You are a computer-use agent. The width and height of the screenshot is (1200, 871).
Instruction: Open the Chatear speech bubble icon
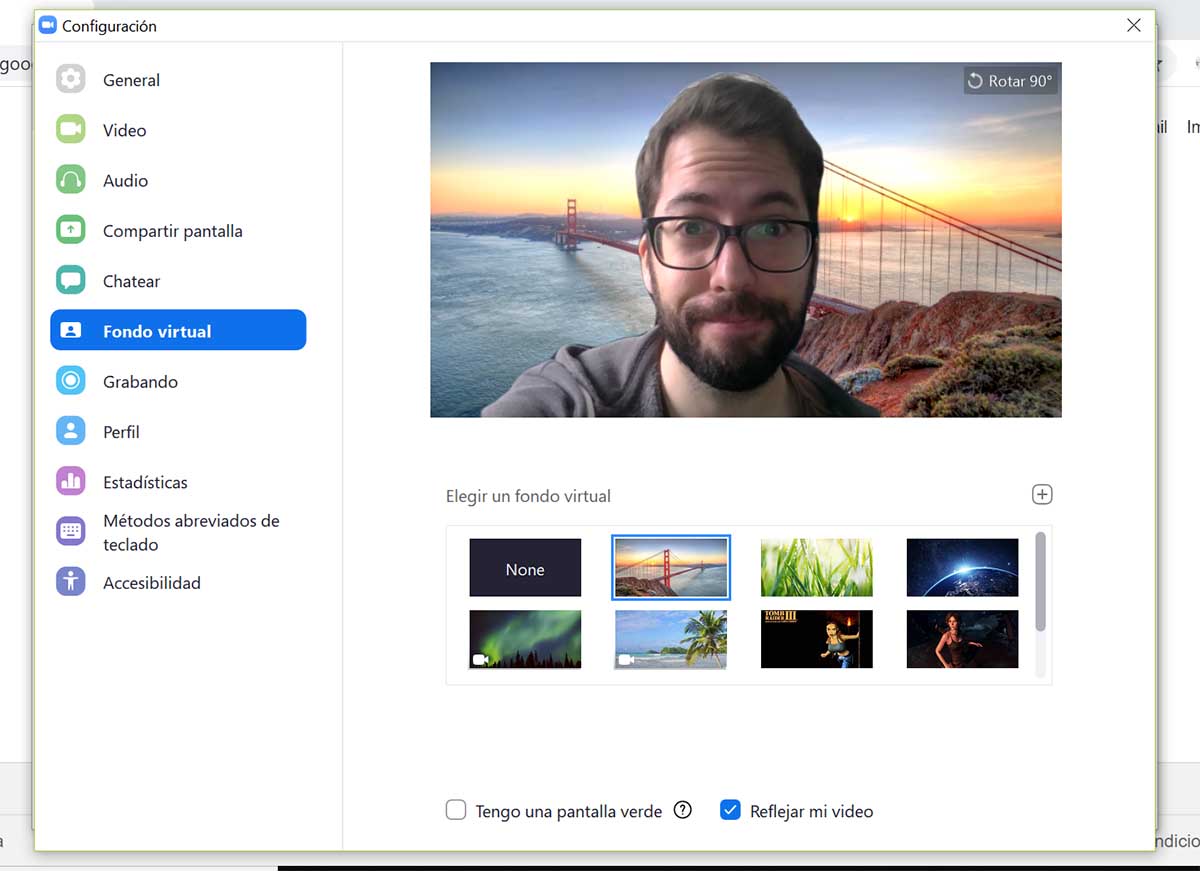[x=70, y=281]
